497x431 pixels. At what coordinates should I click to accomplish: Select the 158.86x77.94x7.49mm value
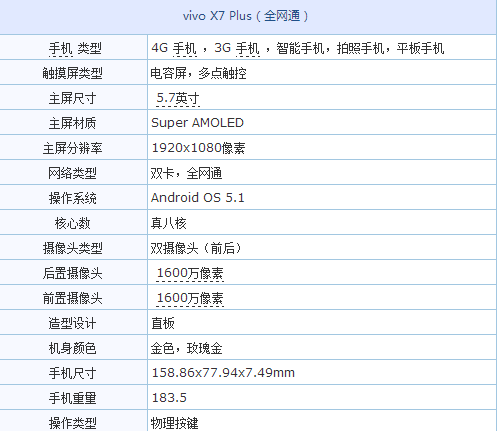tap(223, 373)
